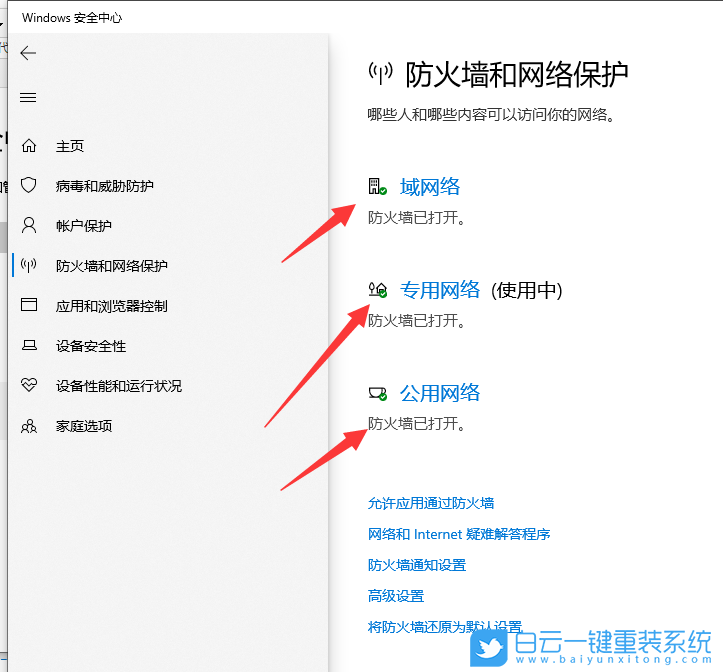Screen dimensions: 723x672
Task: Open 设备性能和运行状况 sidebar entry
Action: click(119, 386)
